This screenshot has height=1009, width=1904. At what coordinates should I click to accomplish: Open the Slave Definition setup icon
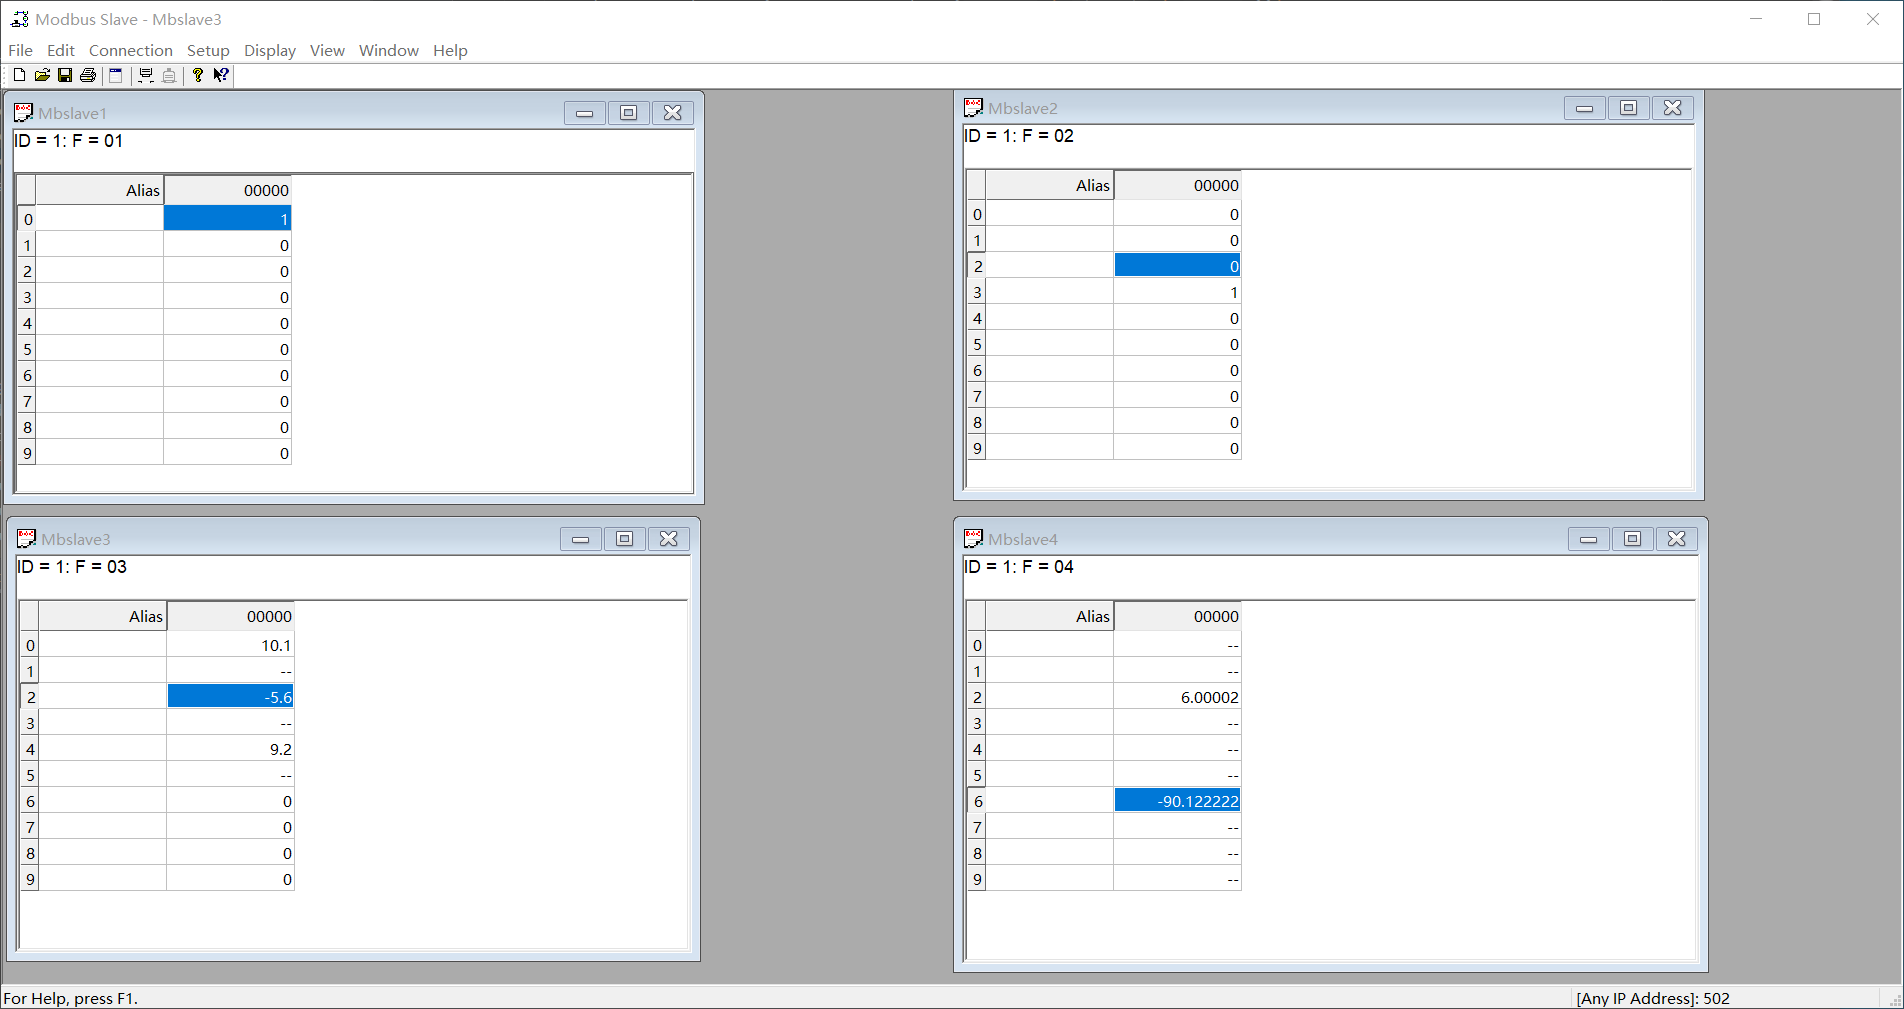115,75
